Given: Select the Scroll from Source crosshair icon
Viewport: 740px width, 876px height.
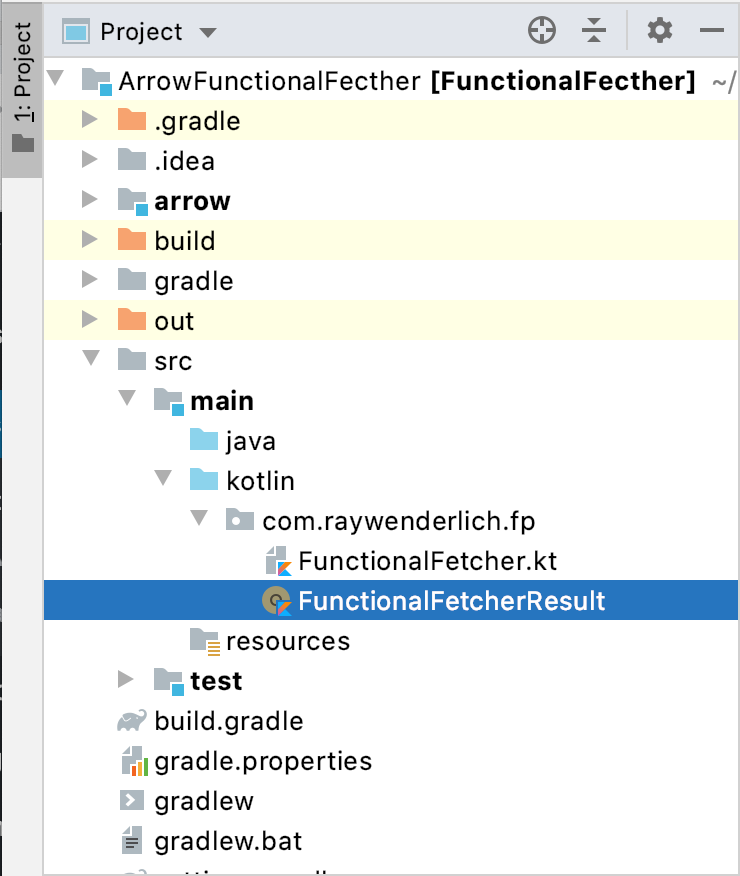Looking at the screenshot, I should tap(542, 30).
